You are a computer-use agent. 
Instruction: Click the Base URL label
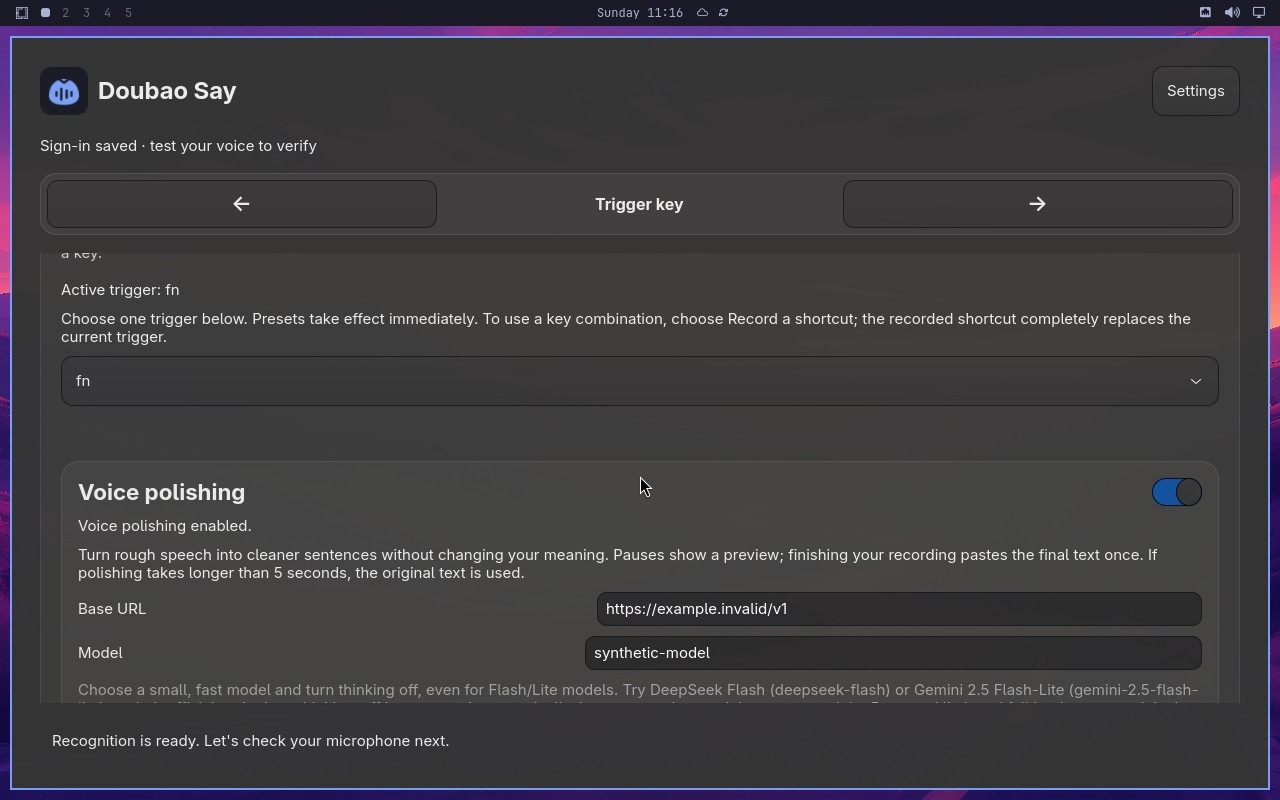click(112, 609)
